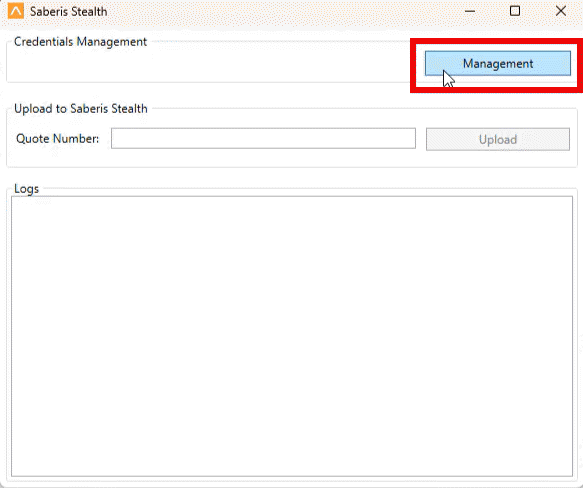
Task: Open credentials Management
Action: [x=497, y=64]
